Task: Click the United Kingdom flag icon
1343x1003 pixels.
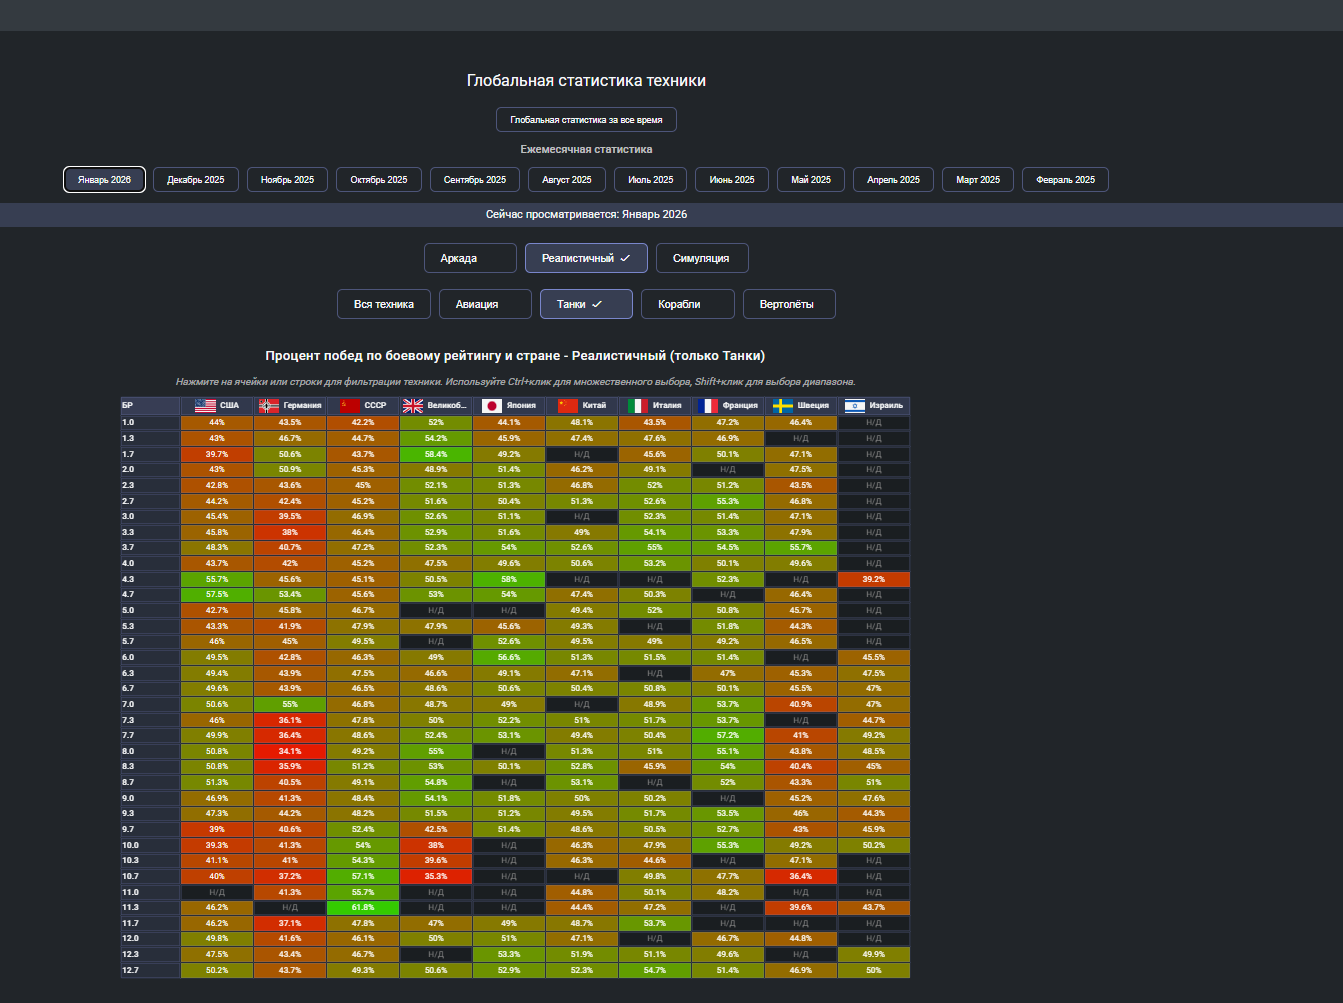Action: [413, 406]
